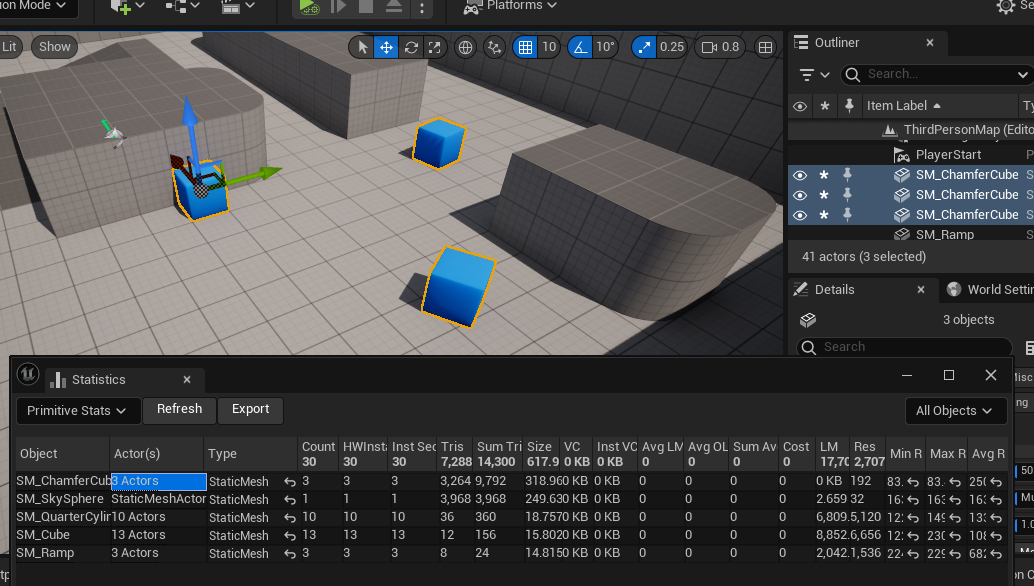This screenshot has height=586, width=1034.
Task: Click the 3 objects static mesh icon
Action: point(808,320)
